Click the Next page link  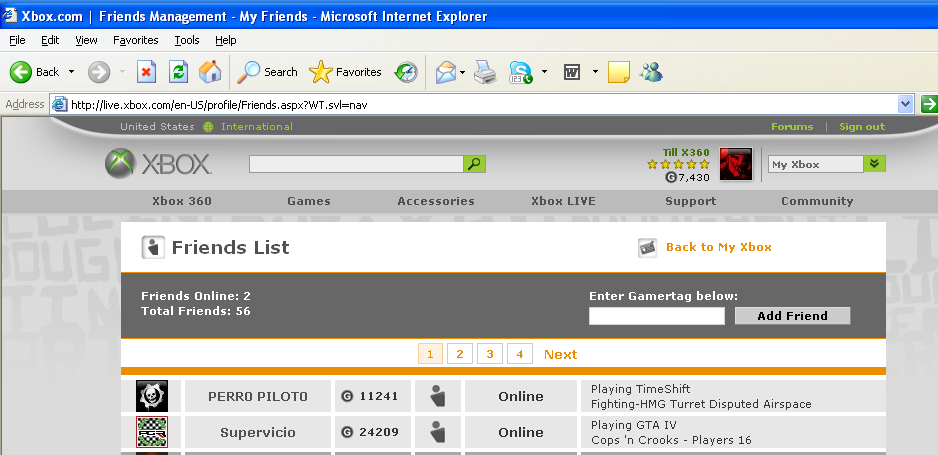tap(561, 354)
